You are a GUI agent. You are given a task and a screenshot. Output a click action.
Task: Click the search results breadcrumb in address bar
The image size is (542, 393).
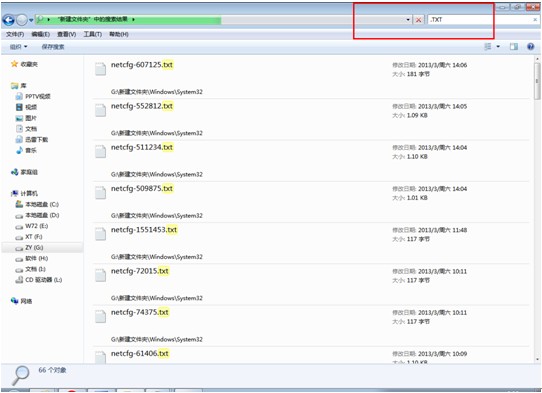[x=92, y=19]
